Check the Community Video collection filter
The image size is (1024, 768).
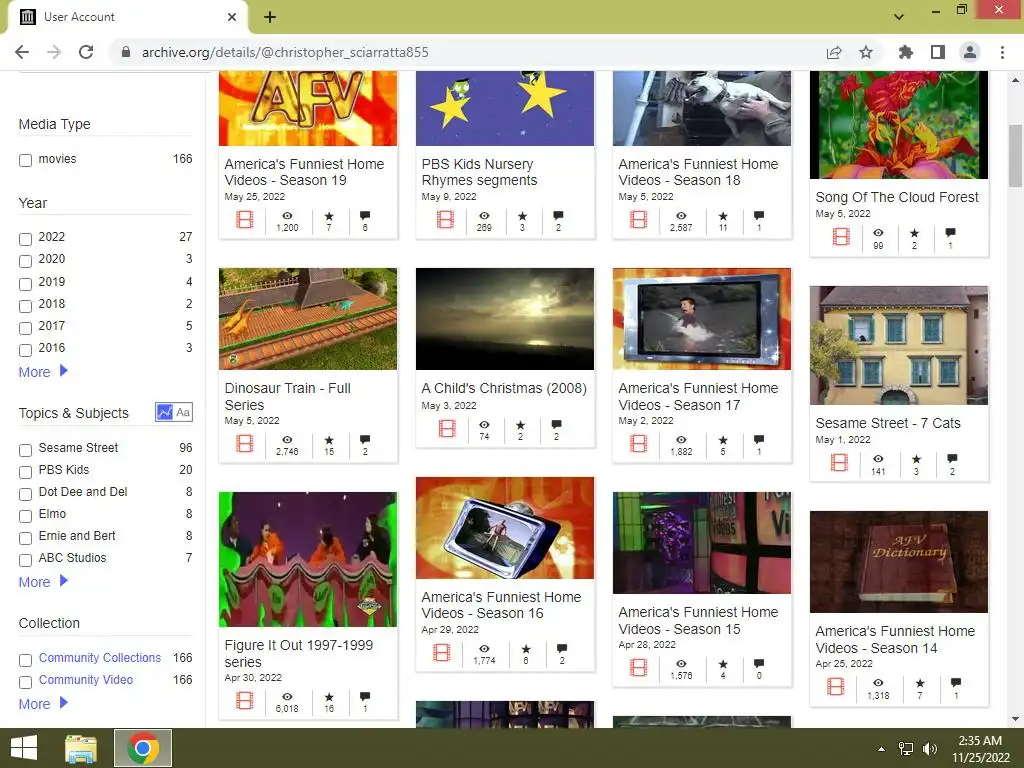25,682
